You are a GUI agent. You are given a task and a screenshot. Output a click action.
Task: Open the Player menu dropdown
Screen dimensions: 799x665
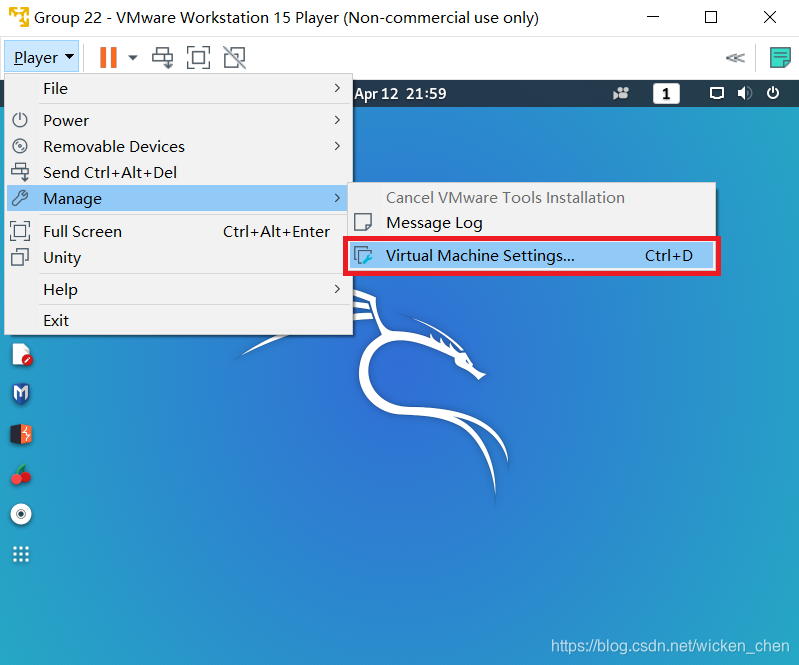point(42,57)
